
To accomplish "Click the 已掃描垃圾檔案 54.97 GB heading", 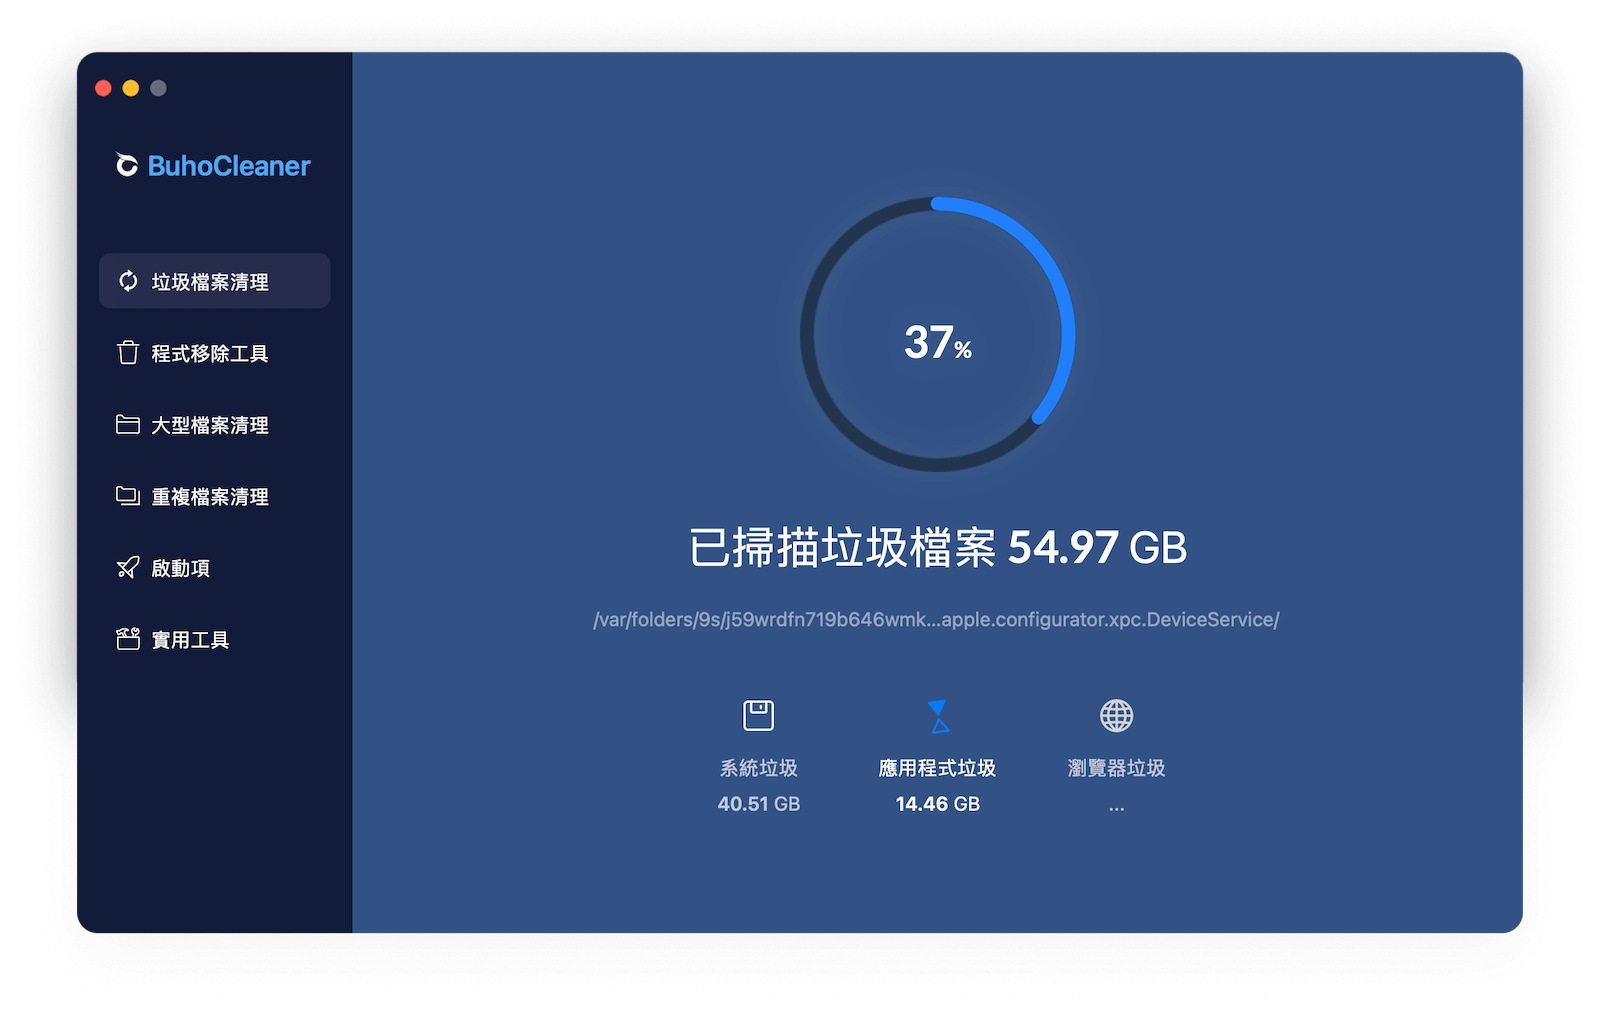I will tap(938, 548).
